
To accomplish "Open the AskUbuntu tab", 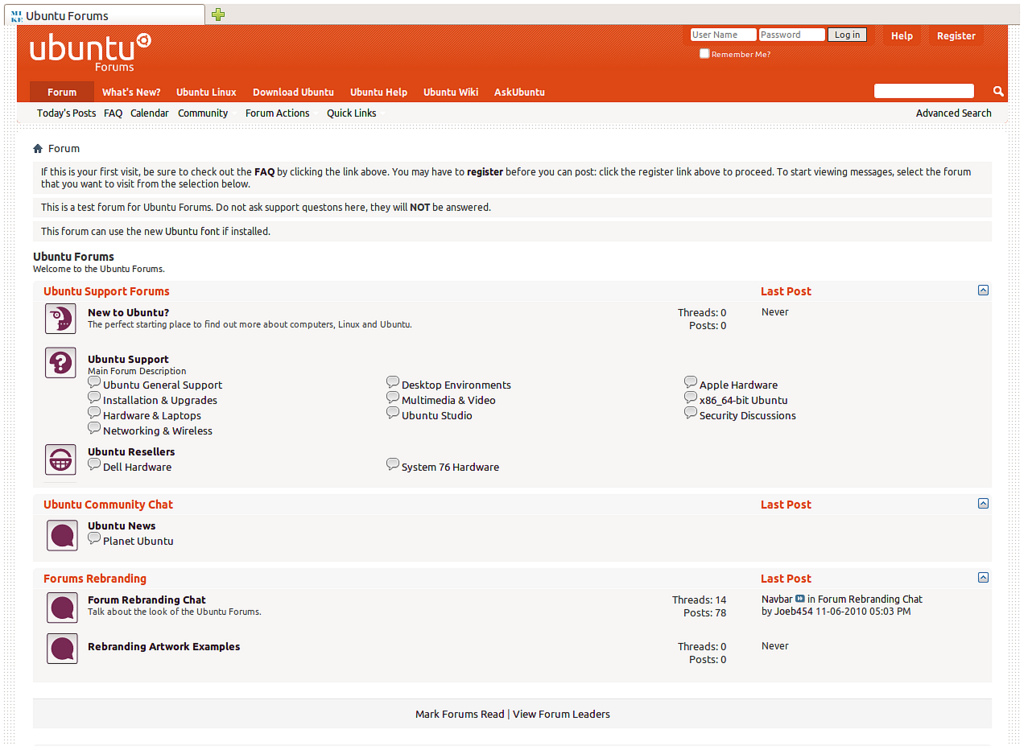I will tap(519, 92).
